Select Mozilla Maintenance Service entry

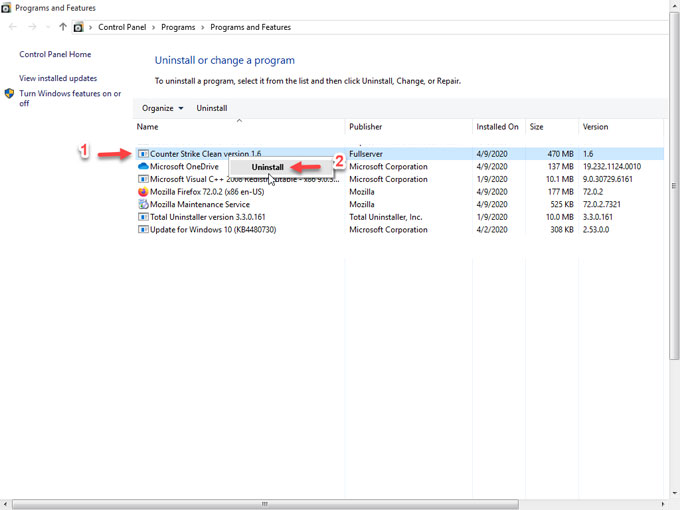tap(200, 204)
